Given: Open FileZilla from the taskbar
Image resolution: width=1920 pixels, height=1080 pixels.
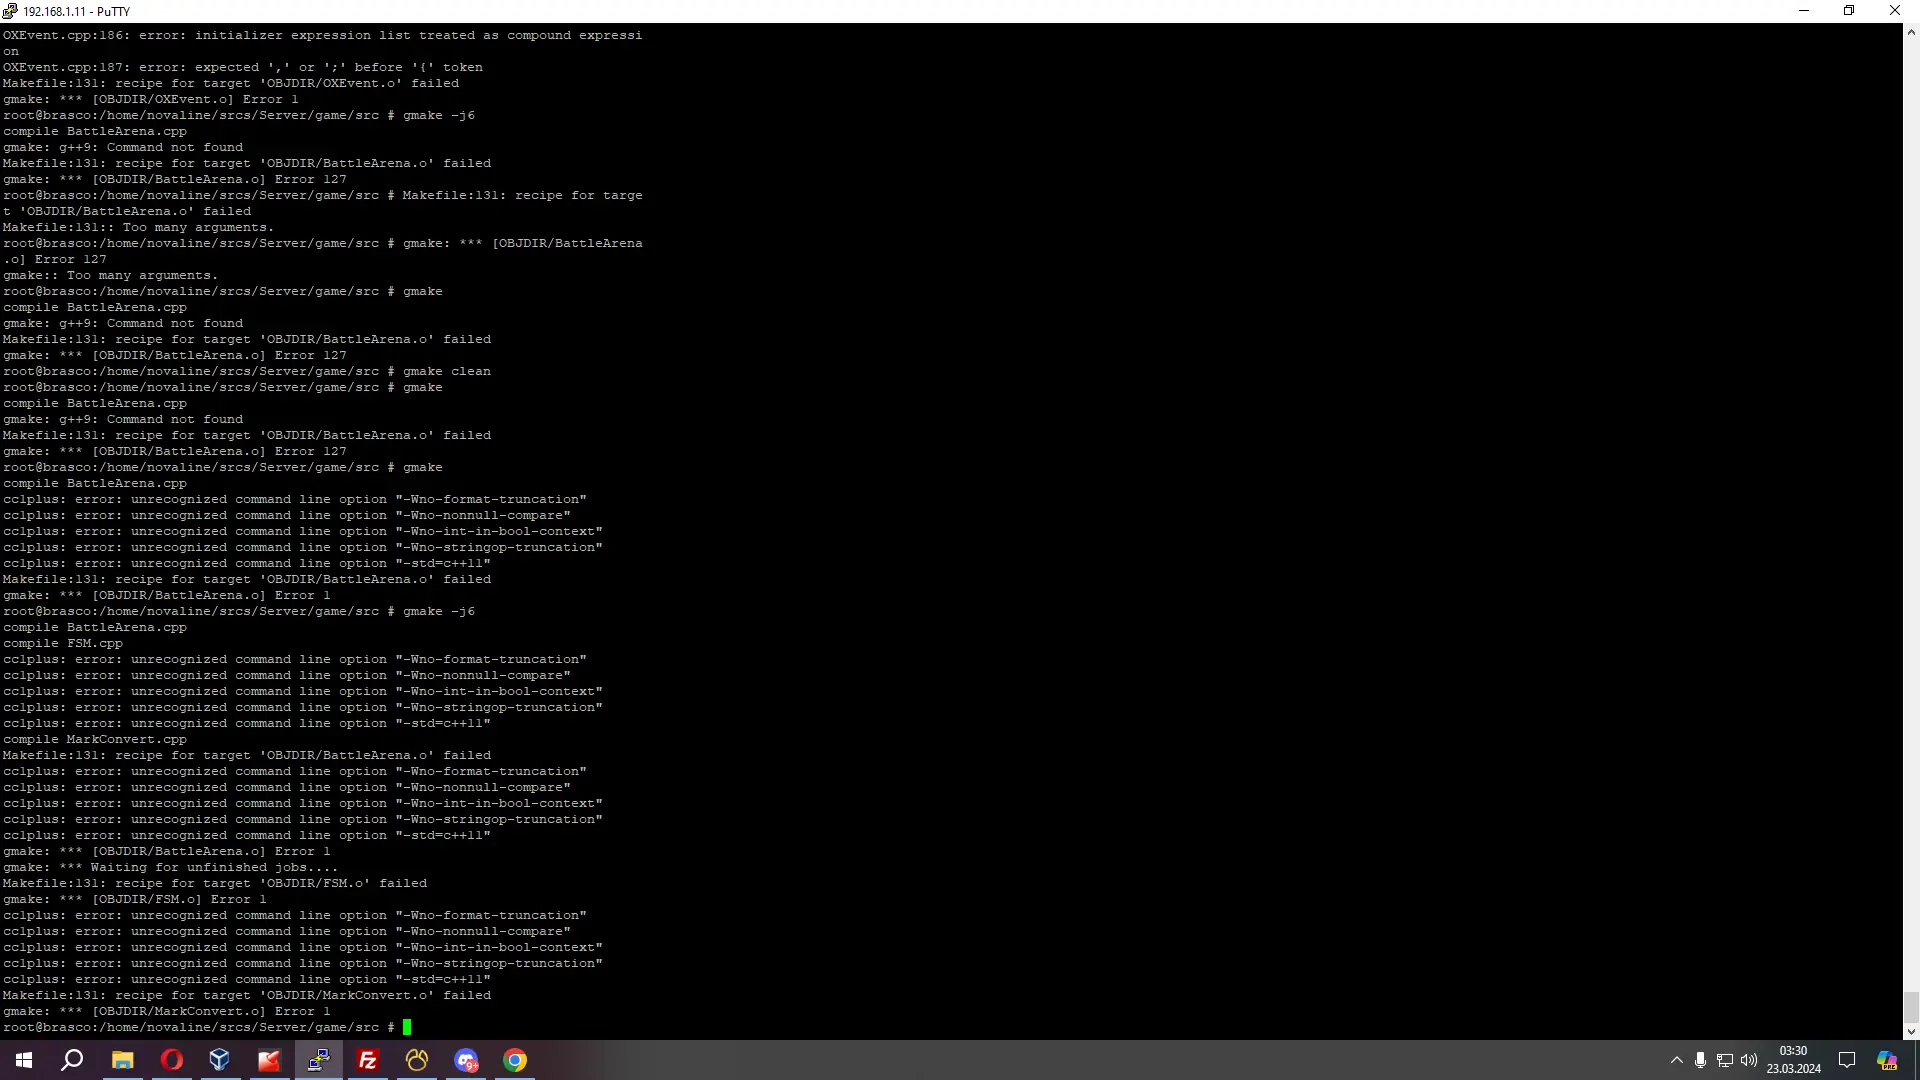Looking at the screenshot, I should click(x=368, y=1060).
